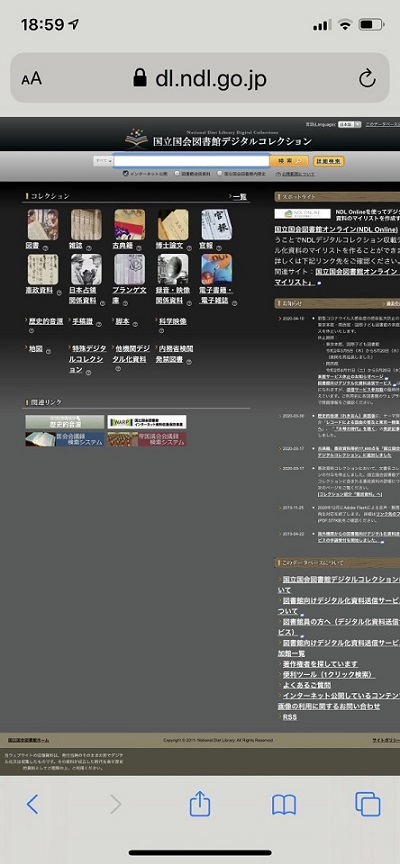The image size is (400, 864).
Task: Open the プランゲ文庫 collection thumbnail
Action: 129,269
